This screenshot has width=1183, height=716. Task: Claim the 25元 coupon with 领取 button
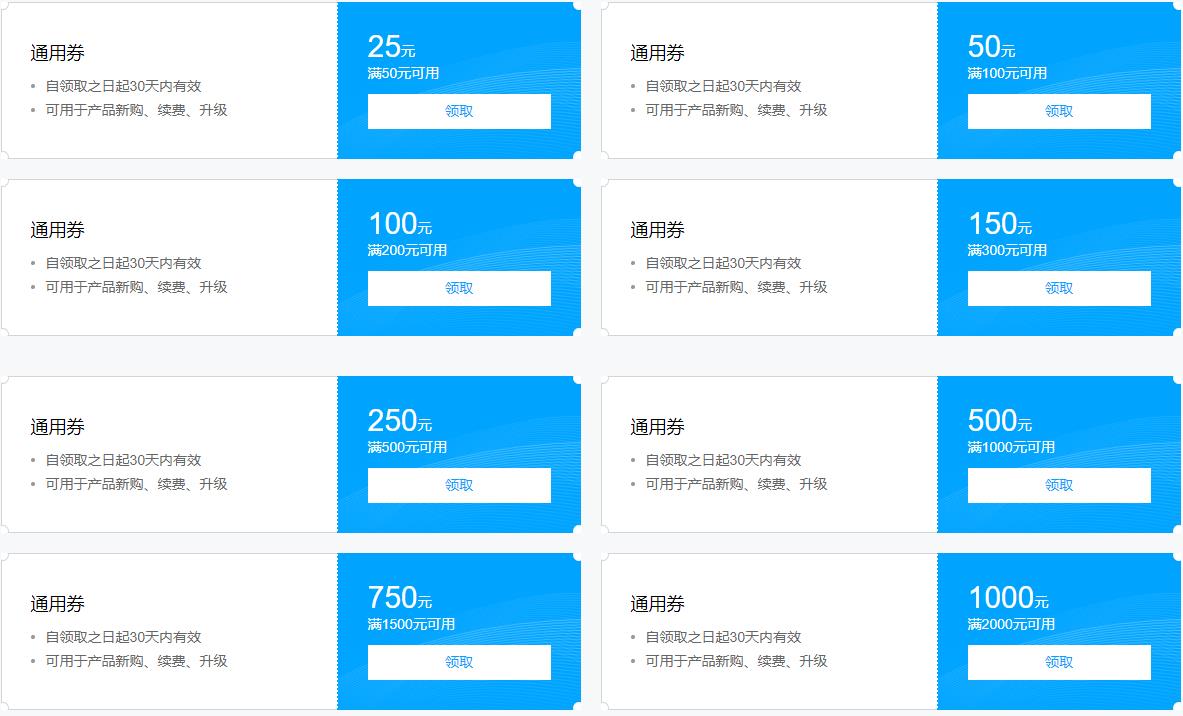(459, 111)
